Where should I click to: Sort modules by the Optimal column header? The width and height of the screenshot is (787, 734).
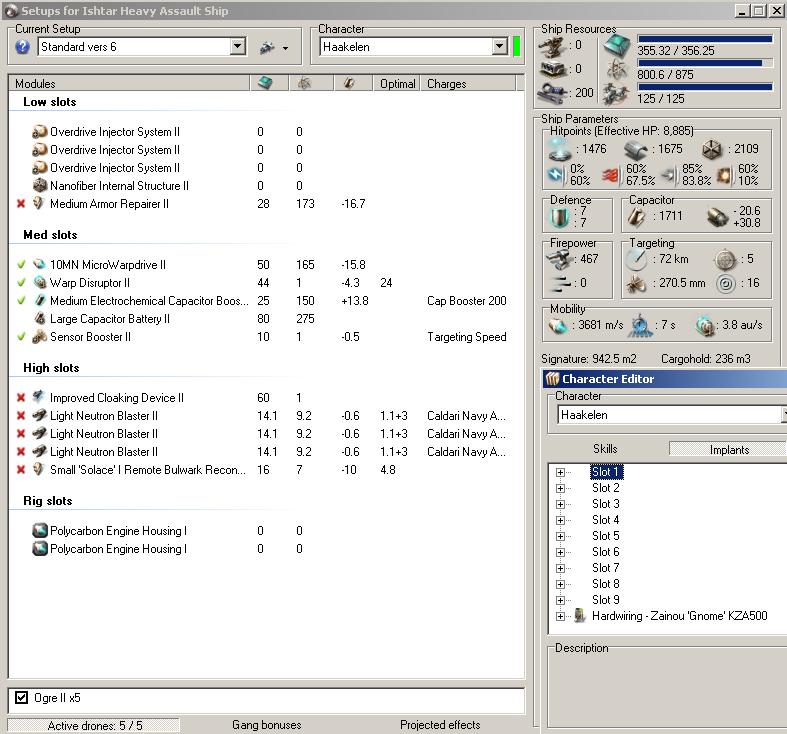[397, 84]
